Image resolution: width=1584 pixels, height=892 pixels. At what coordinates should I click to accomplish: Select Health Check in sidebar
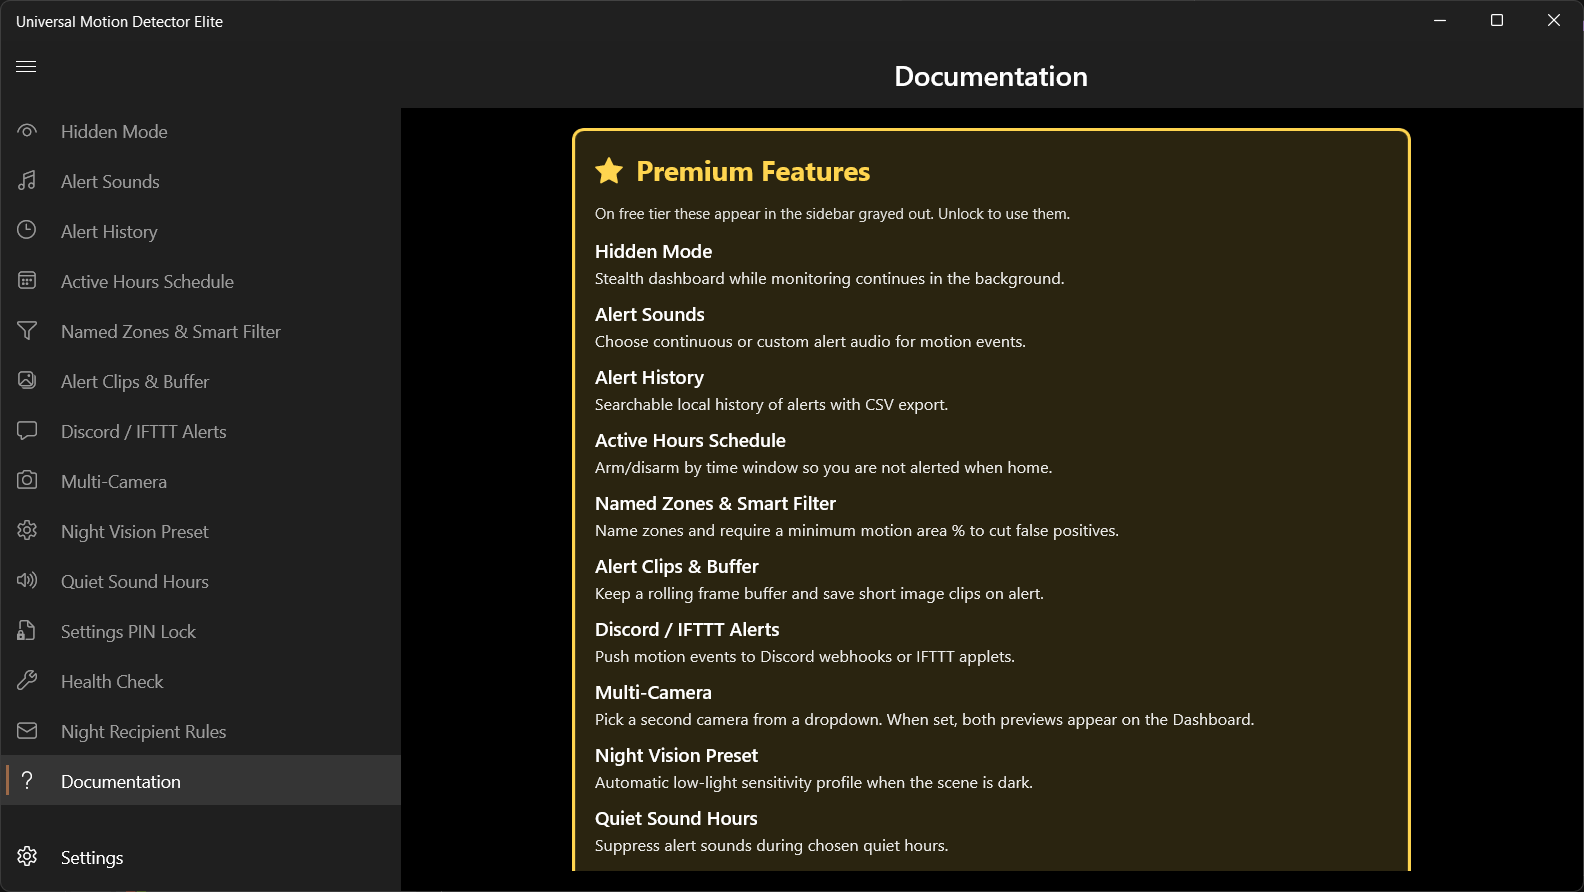tap(201, 681)
